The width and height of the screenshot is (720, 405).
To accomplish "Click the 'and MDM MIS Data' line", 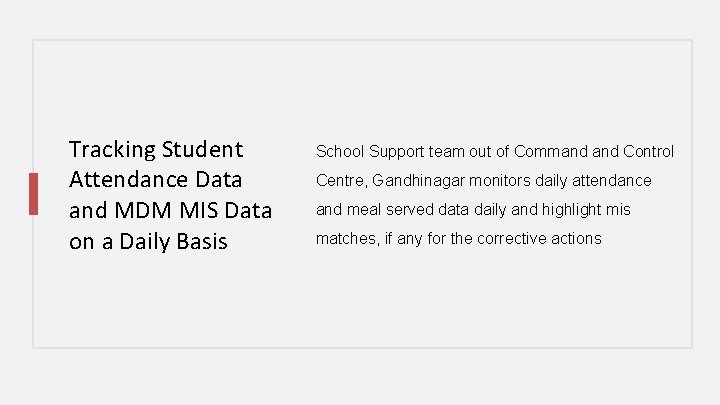I will (x=170, y=210).
